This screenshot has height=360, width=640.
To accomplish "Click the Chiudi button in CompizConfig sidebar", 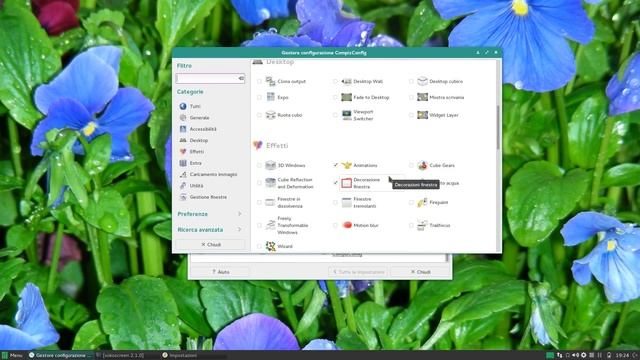I will coord(211,244).
